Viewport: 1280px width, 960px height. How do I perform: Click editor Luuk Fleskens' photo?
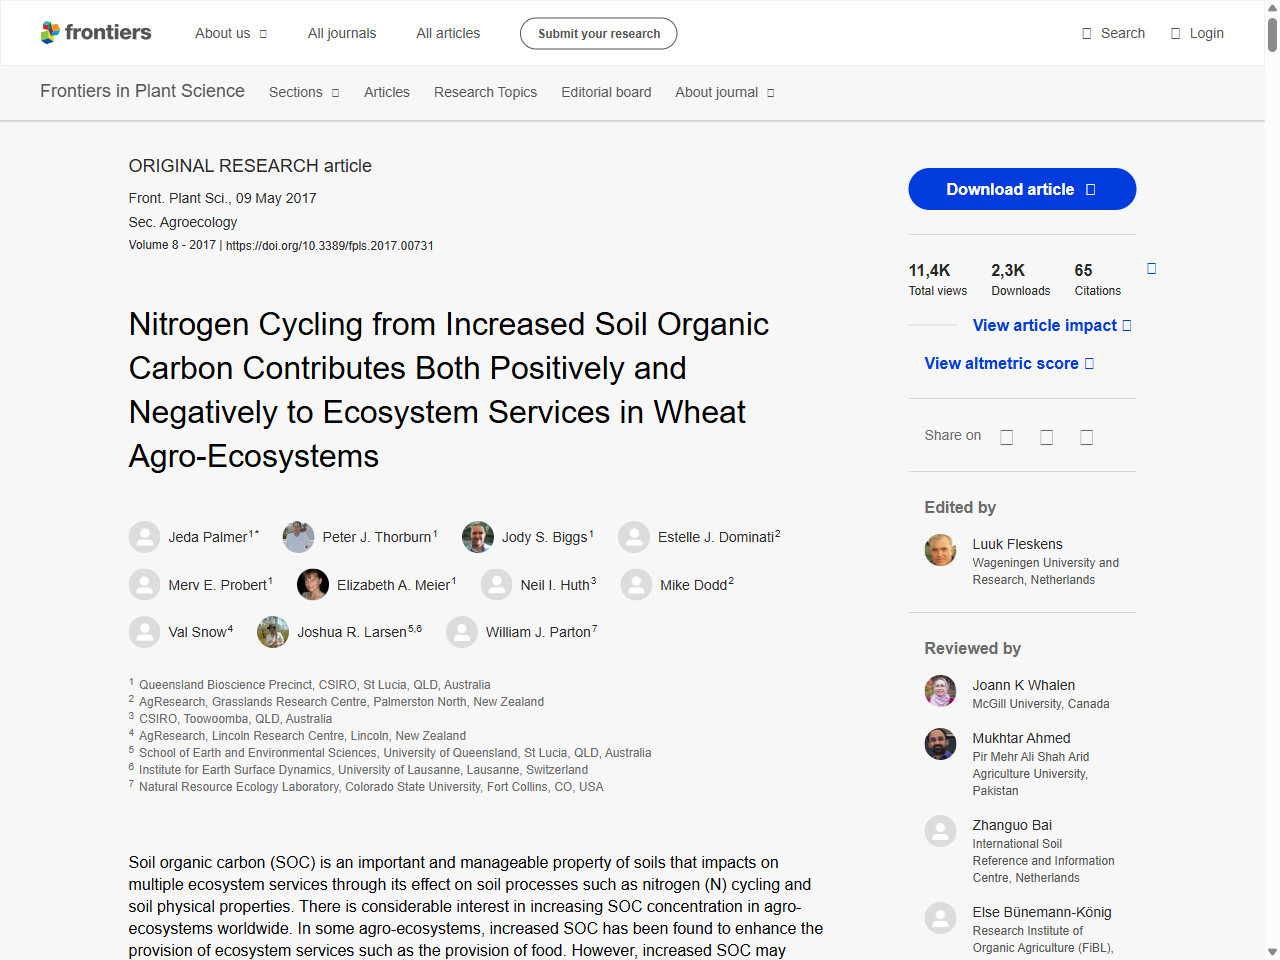coord(940,550)
